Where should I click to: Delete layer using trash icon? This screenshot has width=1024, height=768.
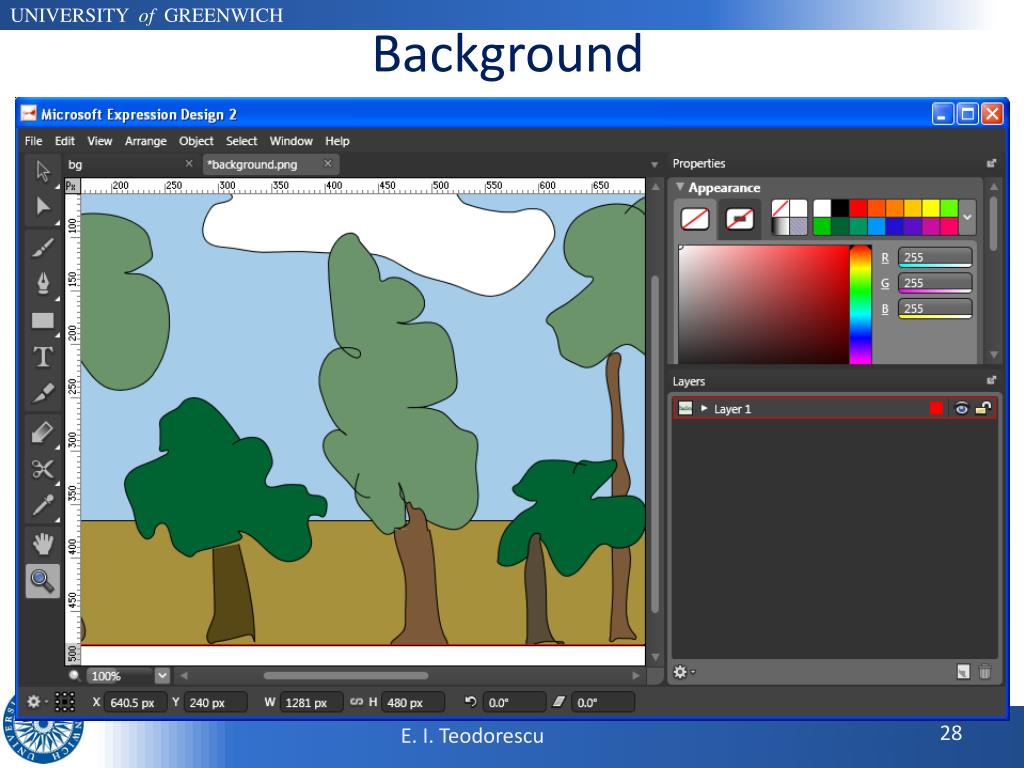coord(984,673)
